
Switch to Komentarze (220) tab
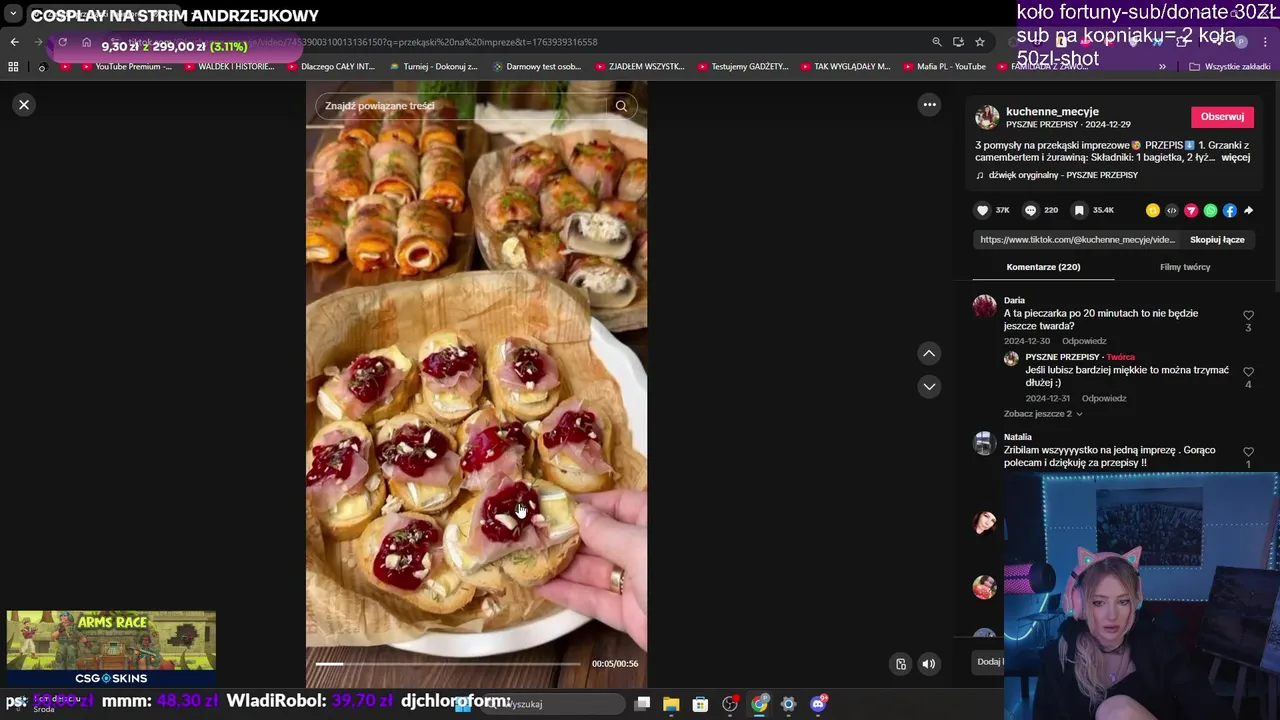pos(1043,267)
